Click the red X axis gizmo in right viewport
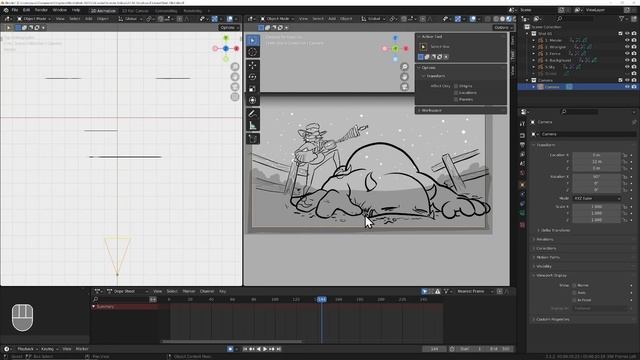The height and width of the screenshot is (360, 640). tap(406, 49)
